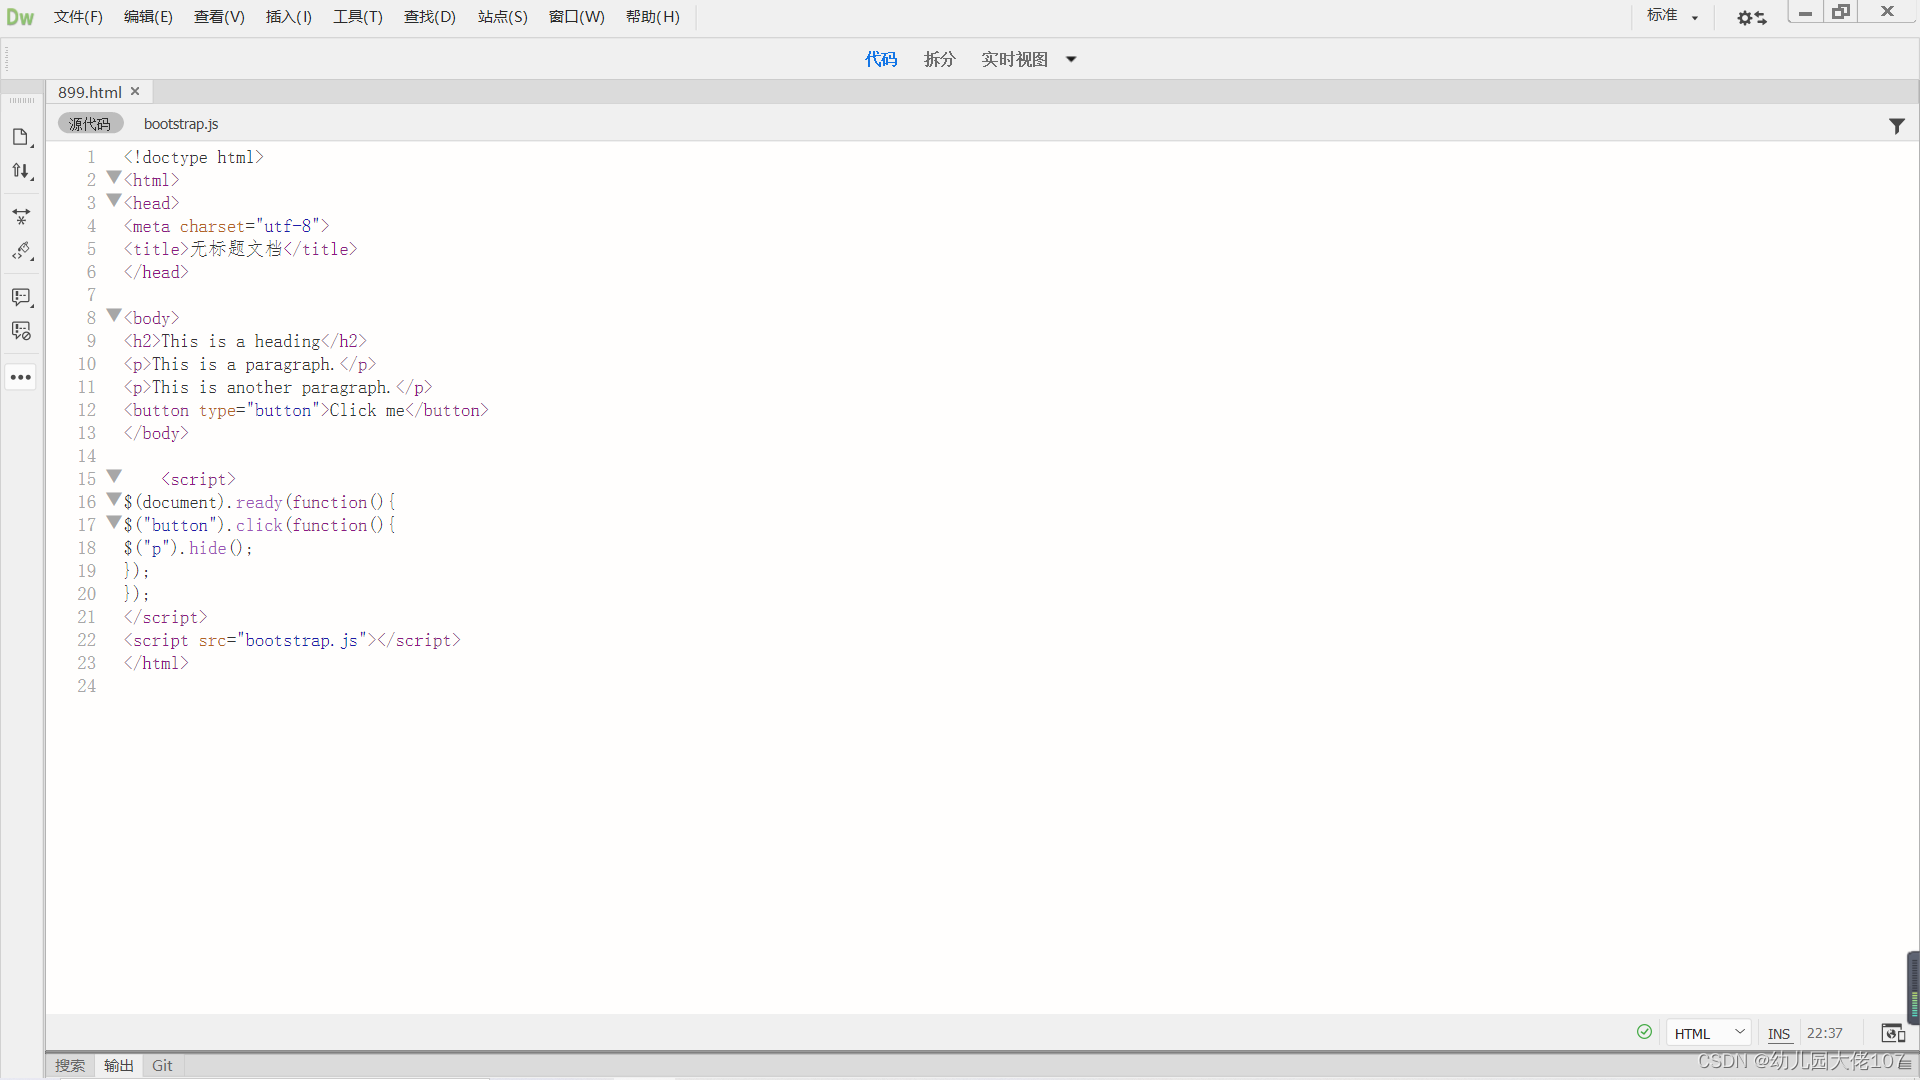
Task: Select the 源代码 source code button
Action: coord(90,123)
